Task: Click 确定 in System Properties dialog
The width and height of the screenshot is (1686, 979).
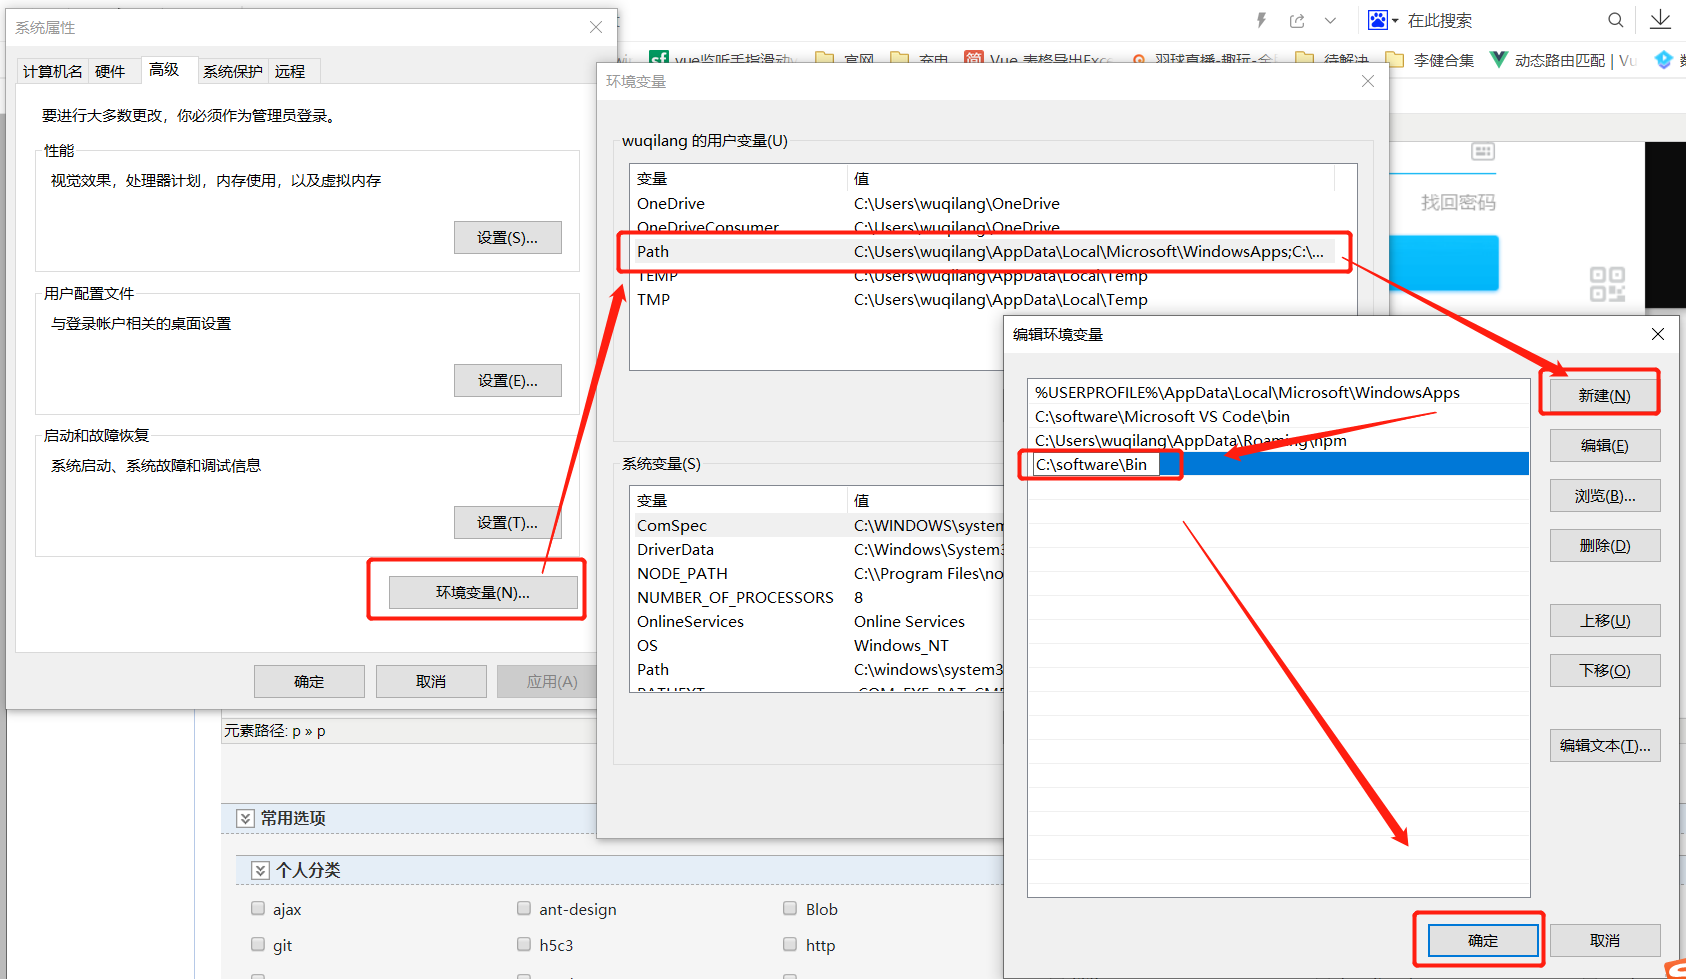Action: pos(309,682)
